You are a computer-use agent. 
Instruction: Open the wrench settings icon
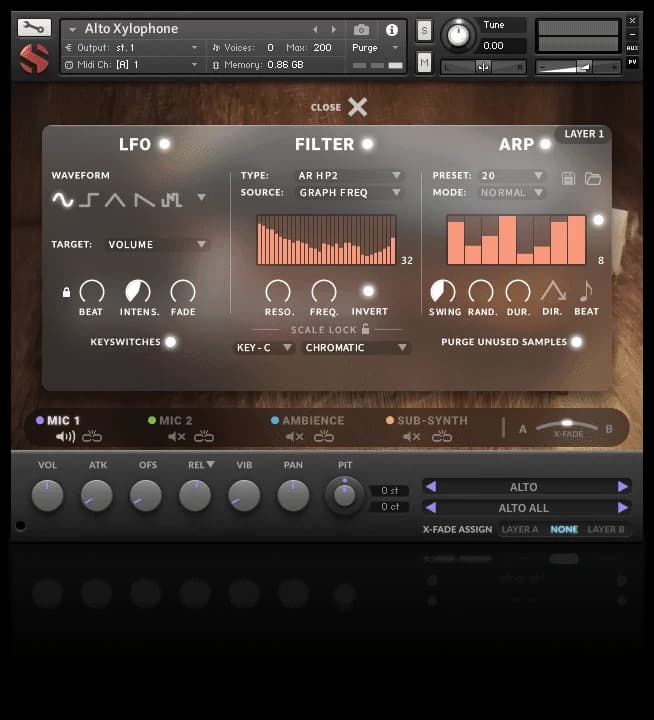pos(34,28)
